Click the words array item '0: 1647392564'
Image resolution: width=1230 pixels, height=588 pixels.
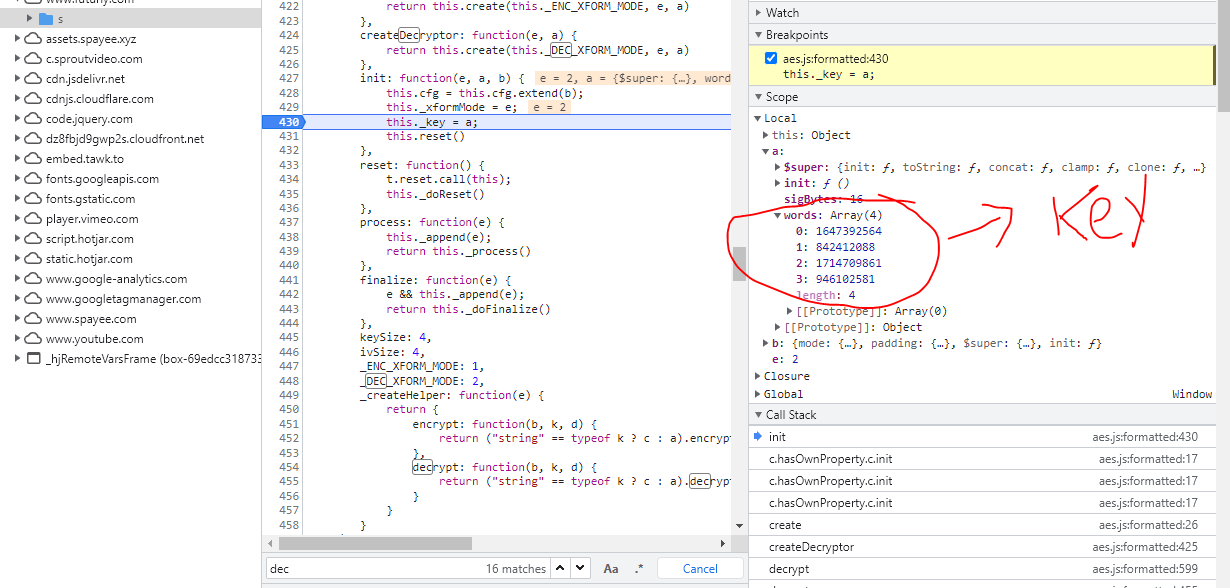point(838,231)
